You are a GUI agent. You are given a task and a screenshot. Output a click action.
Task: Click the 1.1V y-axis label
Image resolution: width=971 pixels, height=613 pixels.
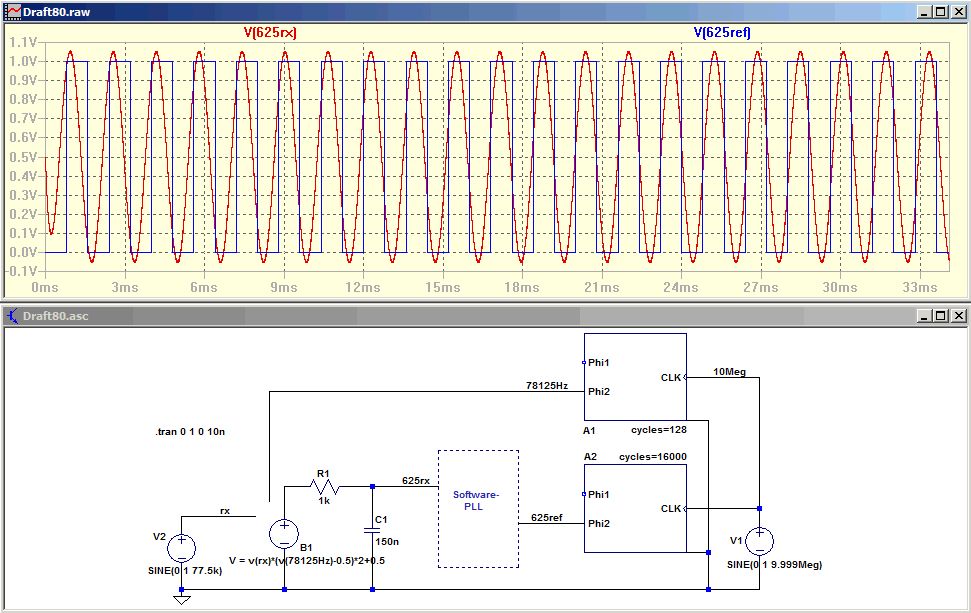24,42
